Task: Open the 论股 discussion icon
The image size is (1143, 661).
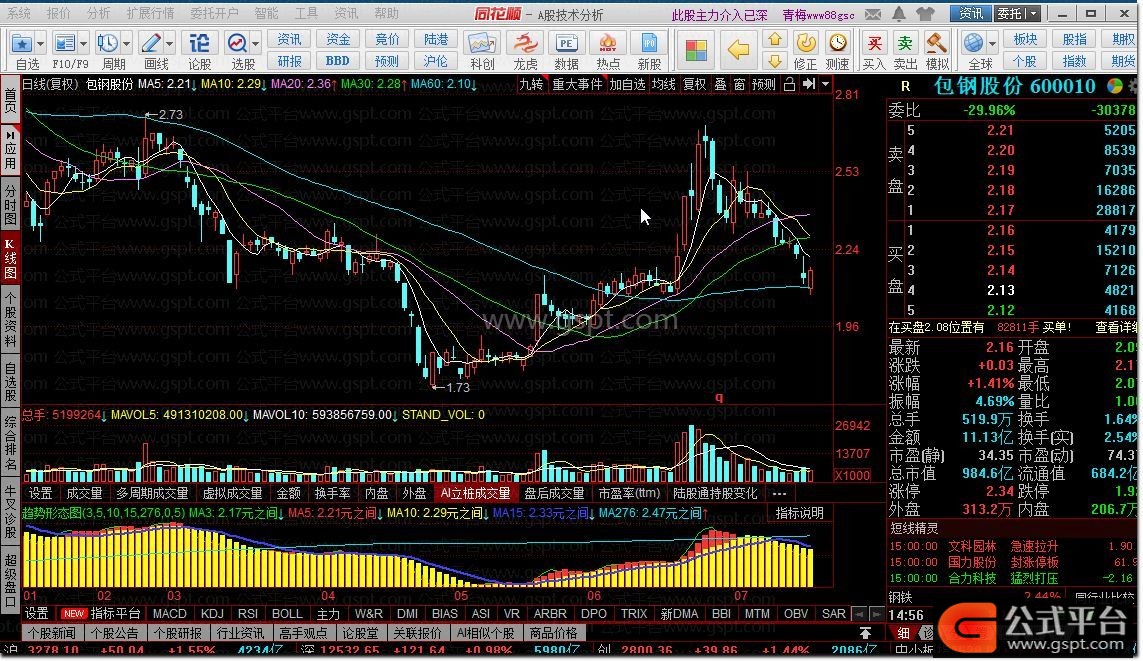Action: [199, 44]
